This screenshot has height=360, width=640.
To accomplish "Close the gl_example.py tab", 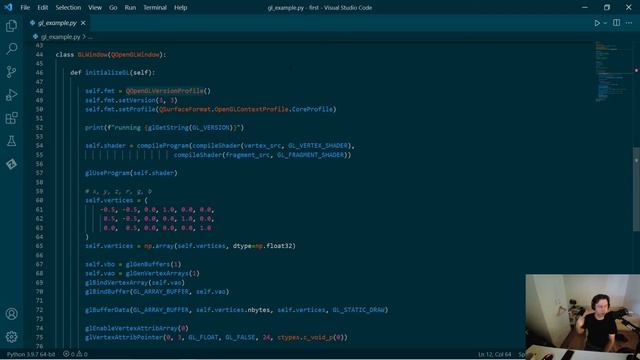I will coord(83,23).
